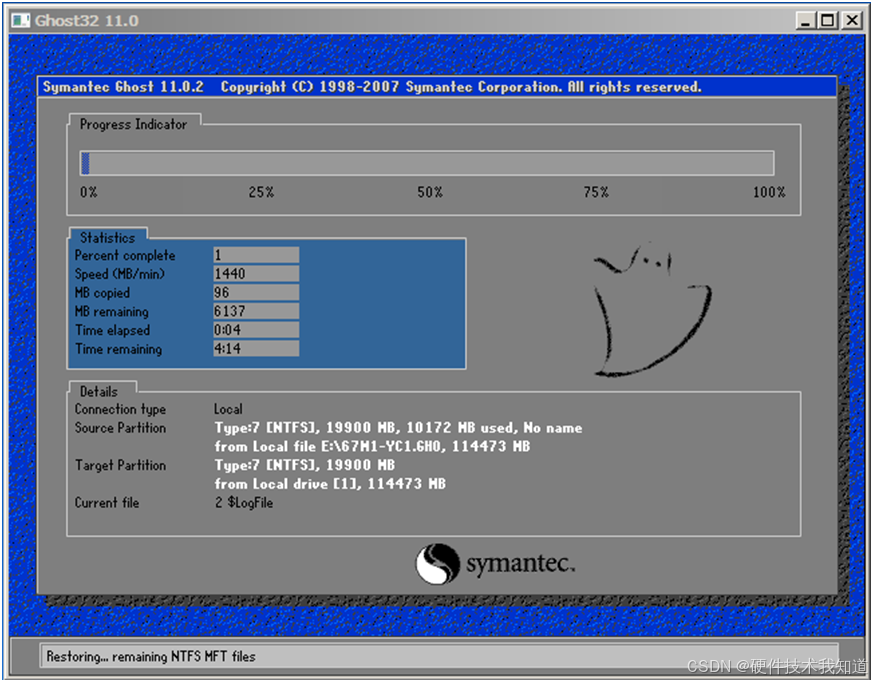Close the Ghost32 11.0 window
Viewport: 873px width, 682px height.
pos(852,21)
